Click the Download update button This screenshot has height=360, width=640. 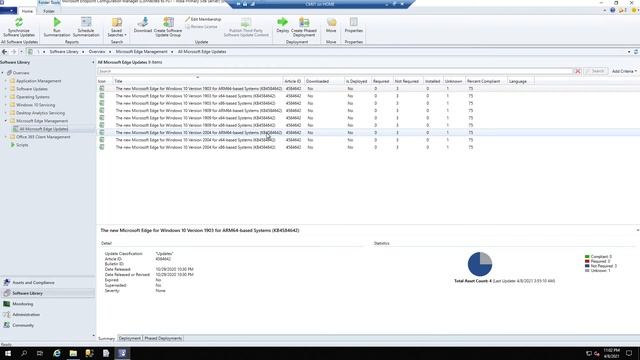coord(143,25)
